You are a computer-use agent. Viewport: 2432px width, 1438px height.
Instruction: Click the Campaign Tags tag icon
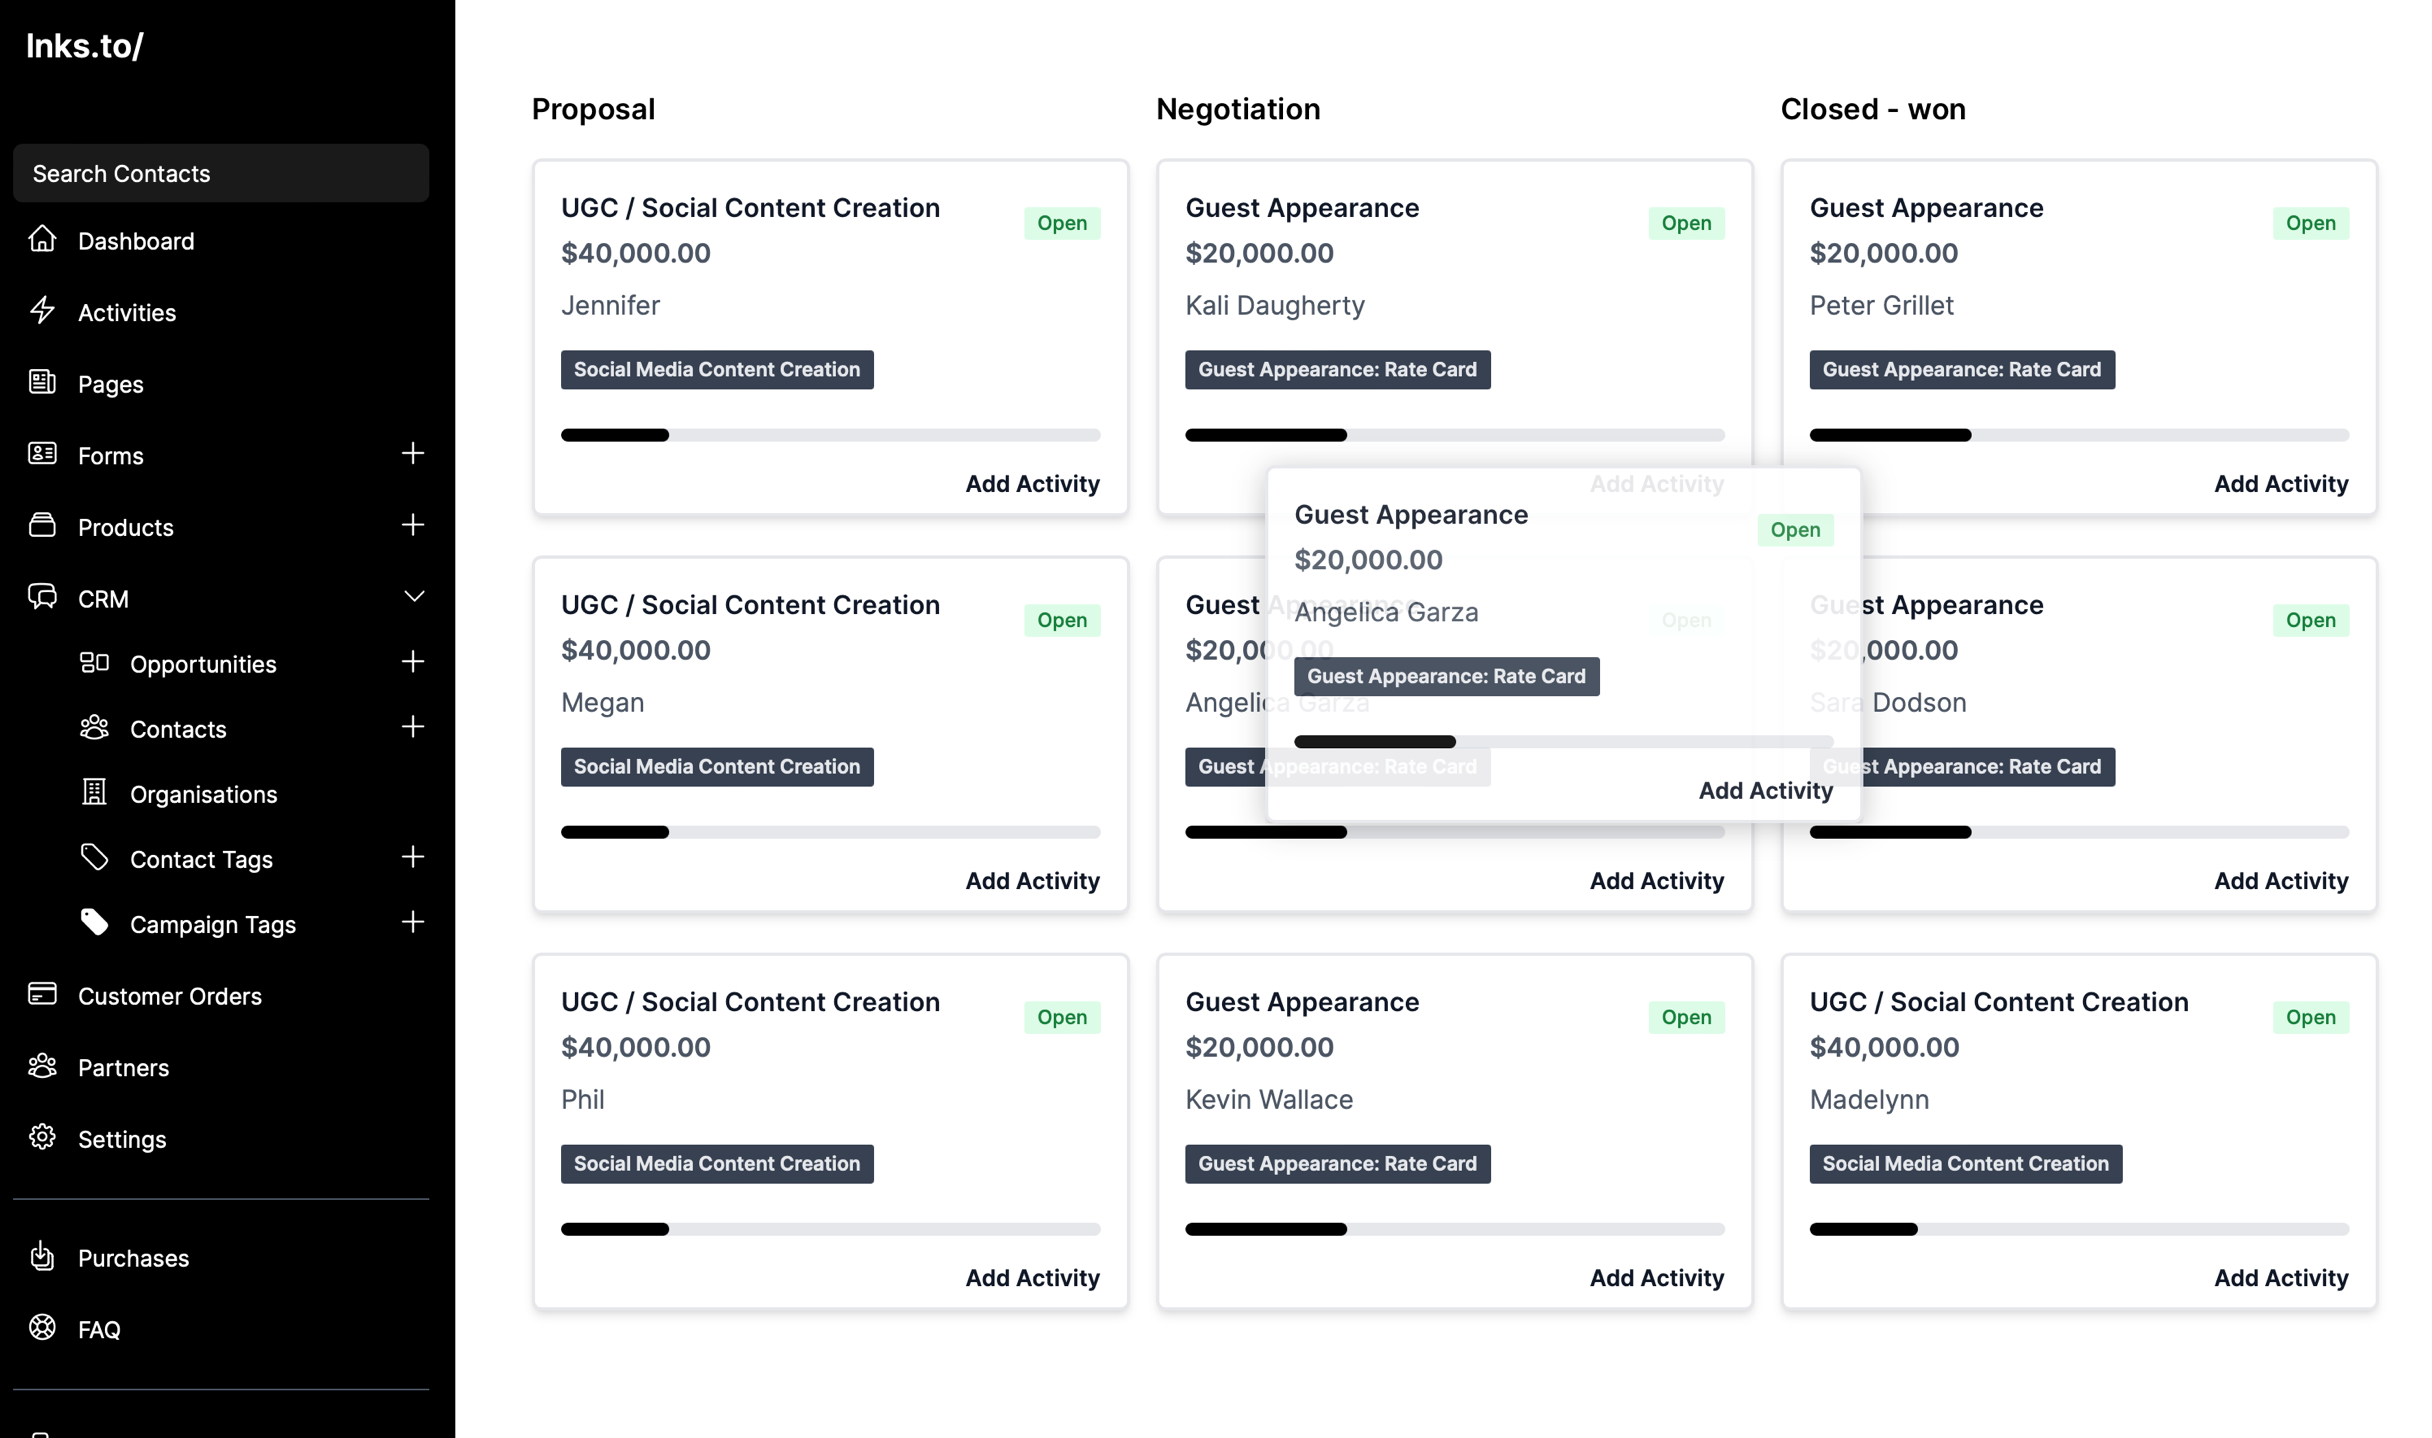[x=94, y=922]
